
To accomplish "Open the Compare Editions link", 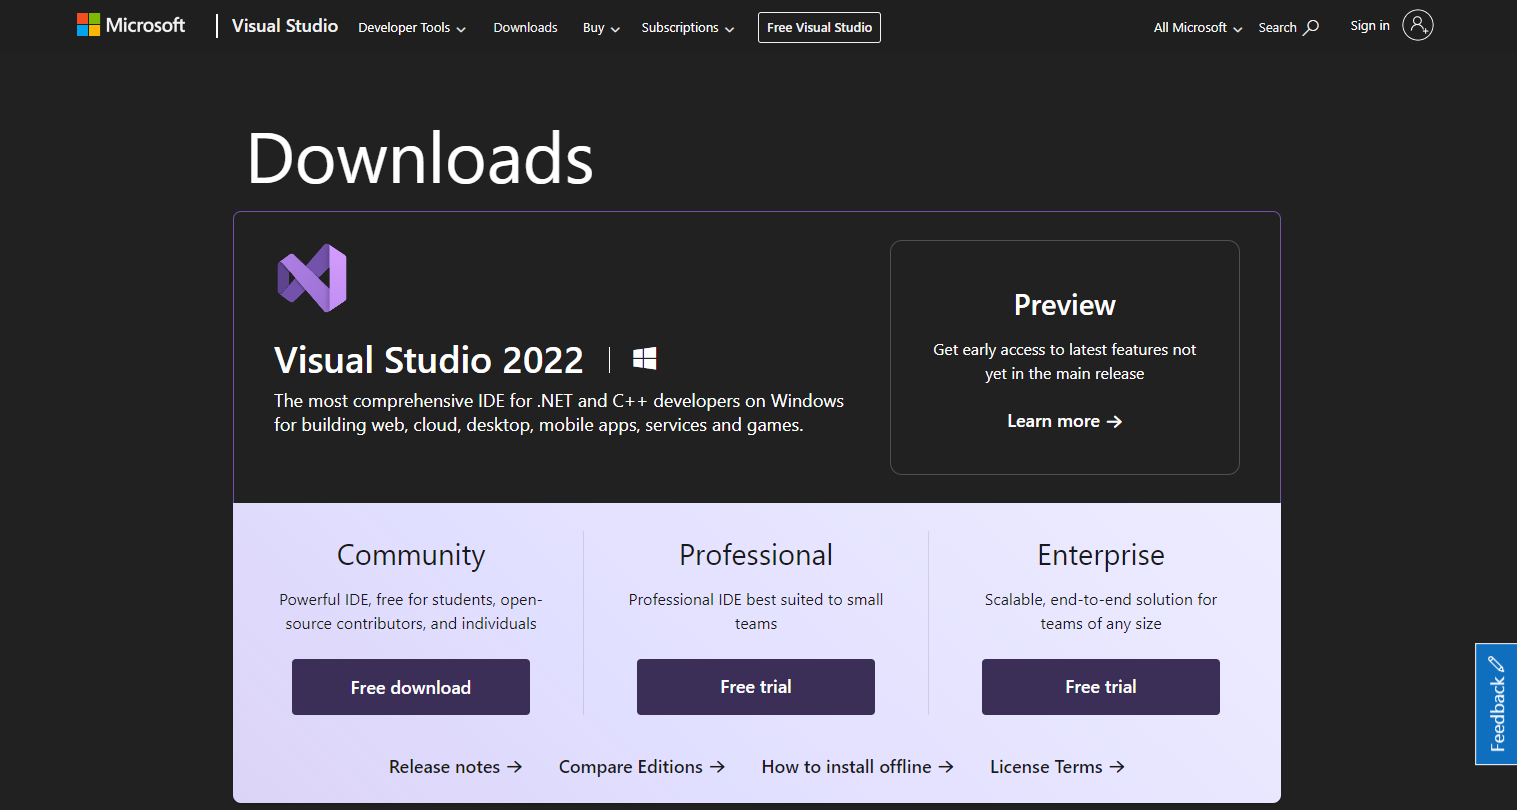I will click(642, 767).
